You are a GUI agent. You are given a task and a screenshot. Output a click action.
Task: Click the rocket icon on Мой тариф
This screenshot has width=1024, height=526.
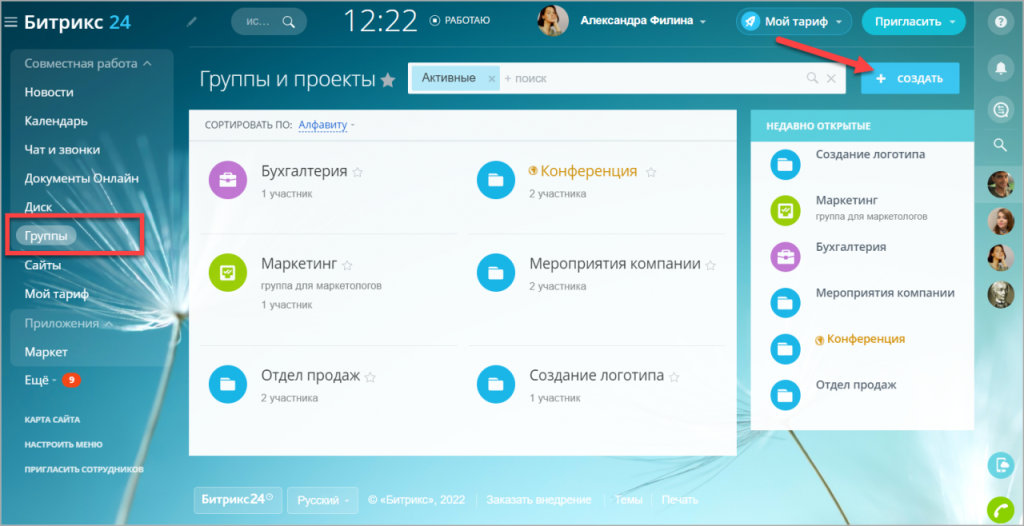(750, 22)
